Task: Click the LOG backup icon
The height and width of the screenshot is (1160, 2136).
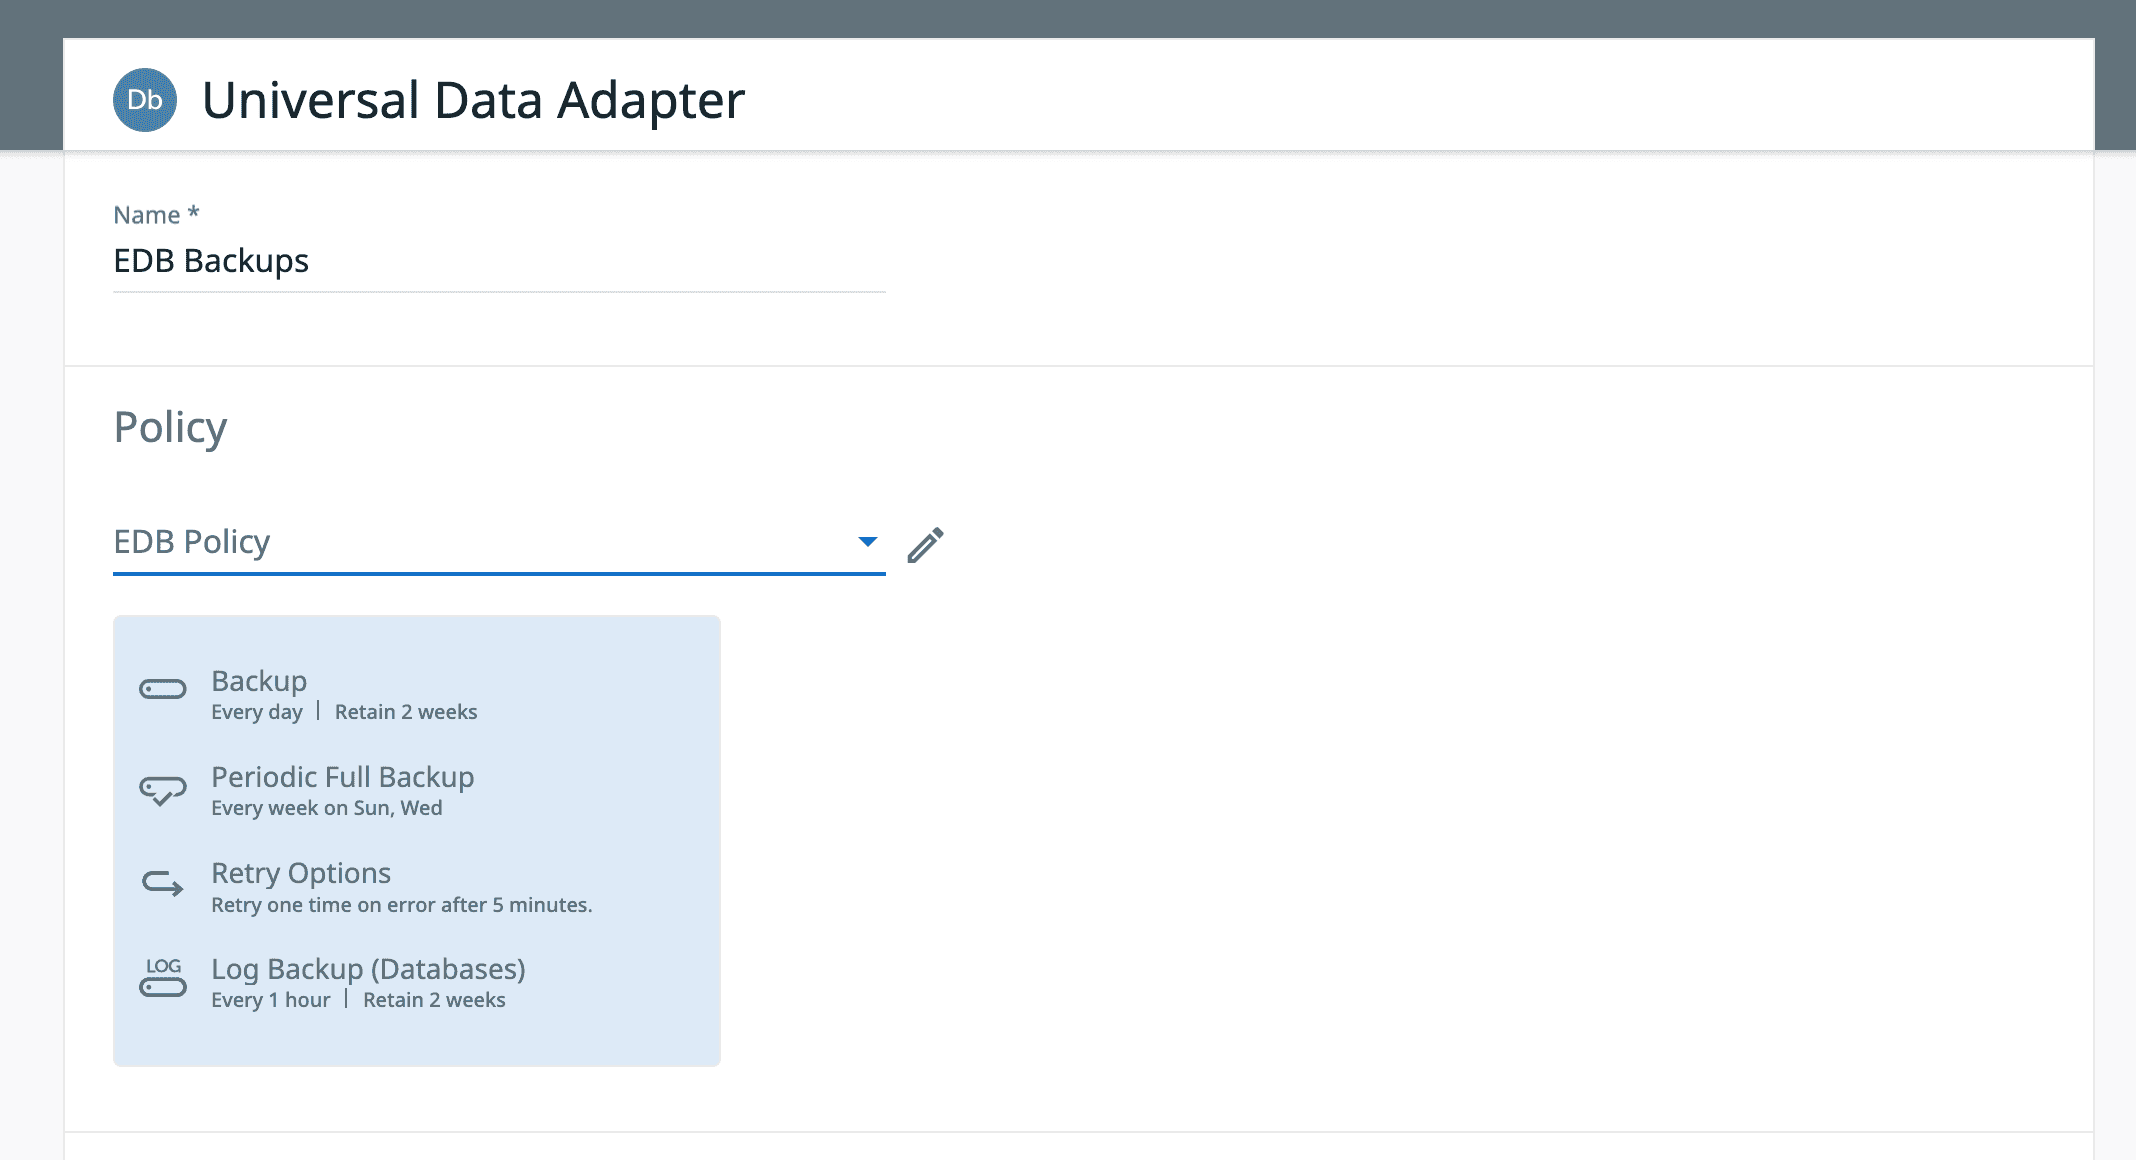Action: 163,978
